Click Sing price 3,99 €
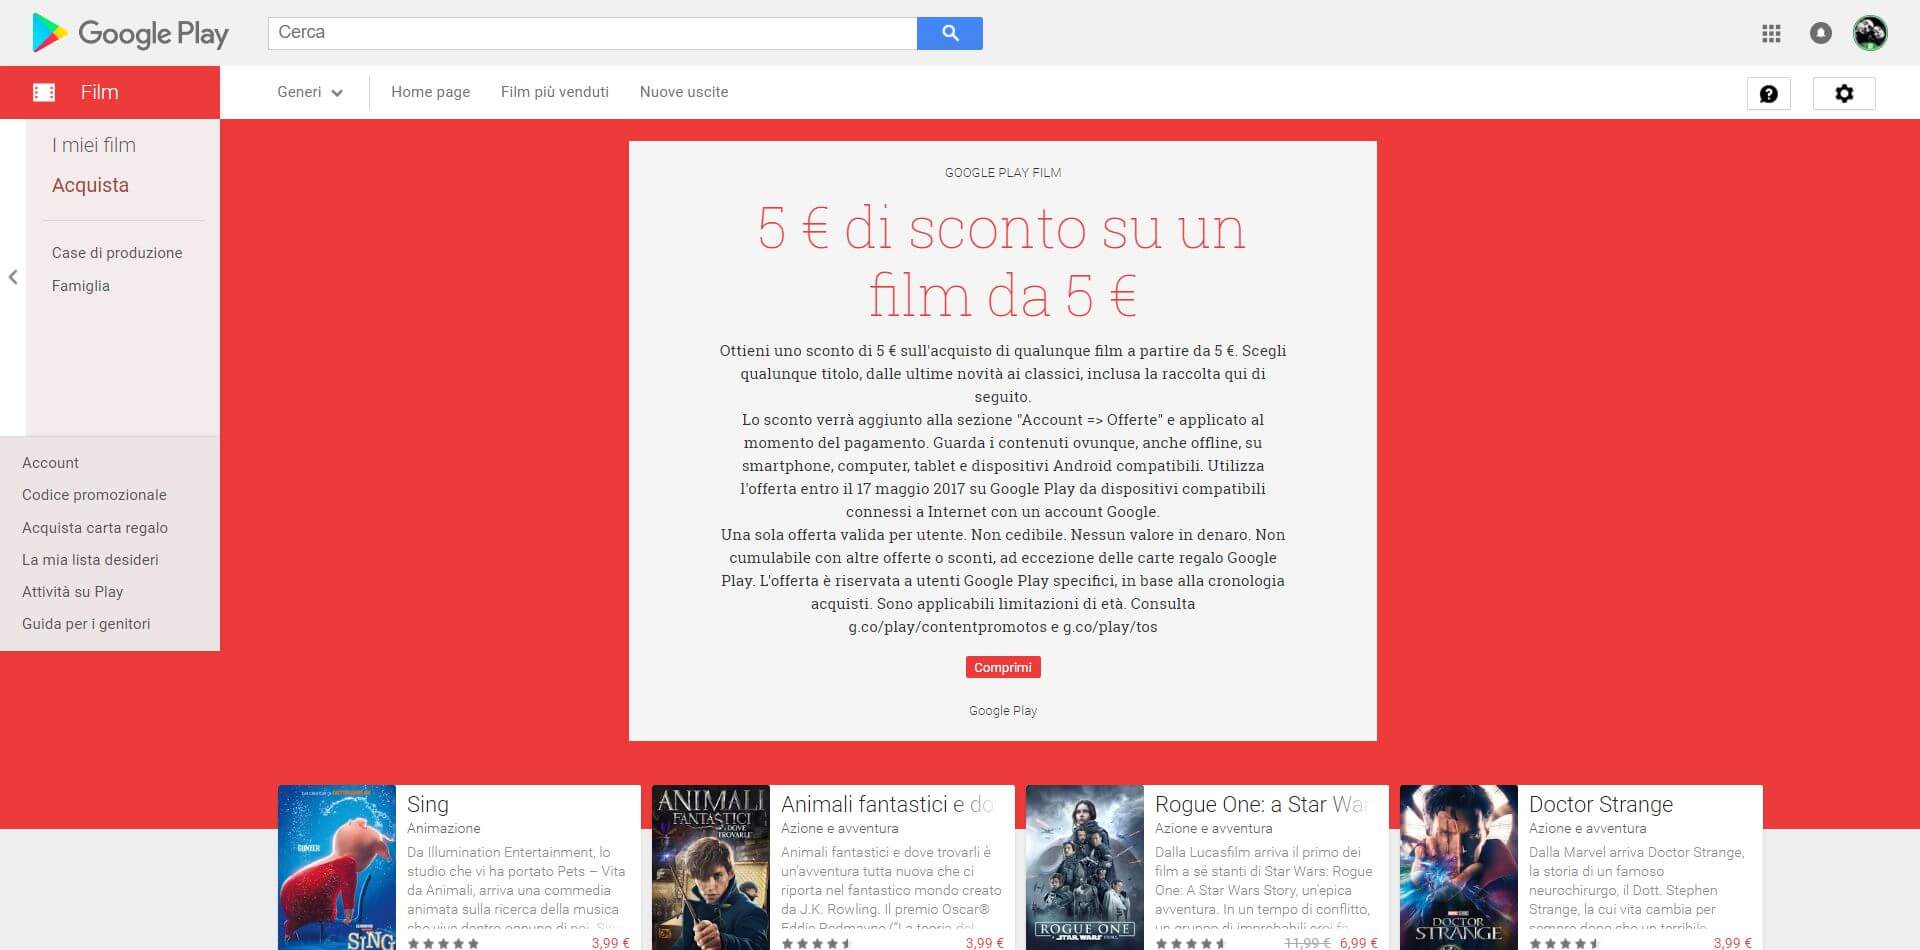 click(611, 942)
